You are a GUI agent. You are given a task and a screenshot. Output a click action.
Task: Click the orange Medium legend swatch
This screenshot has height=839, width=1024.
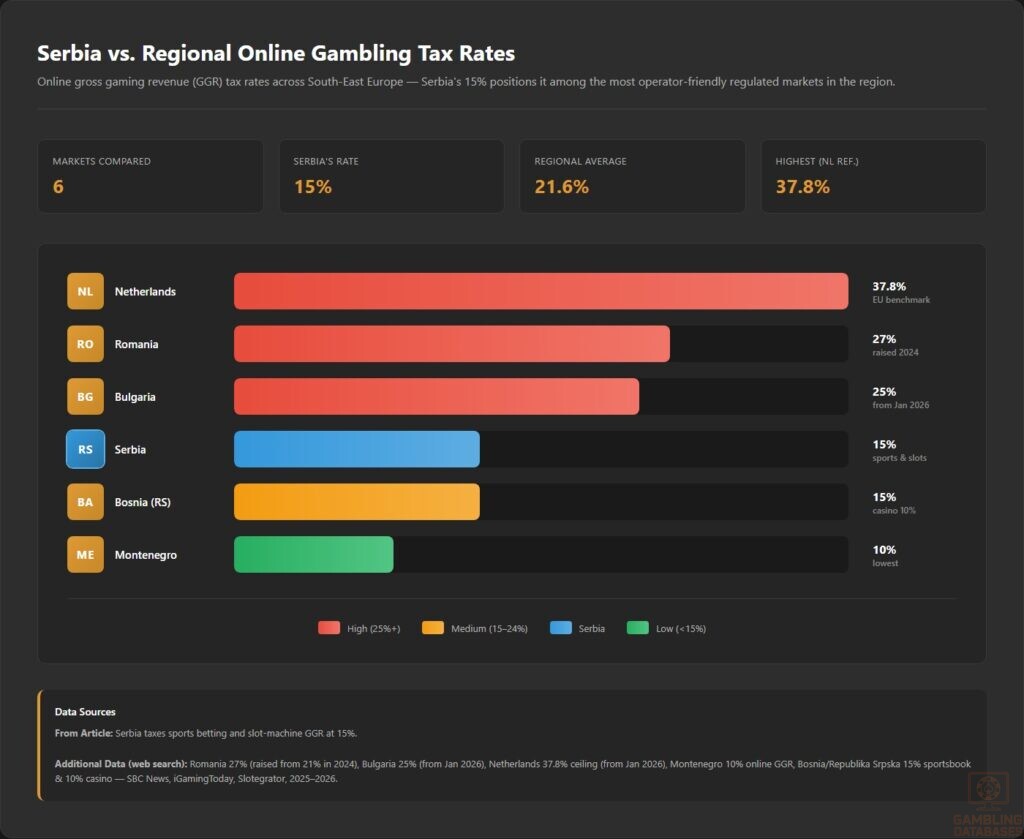click(433, 628)
